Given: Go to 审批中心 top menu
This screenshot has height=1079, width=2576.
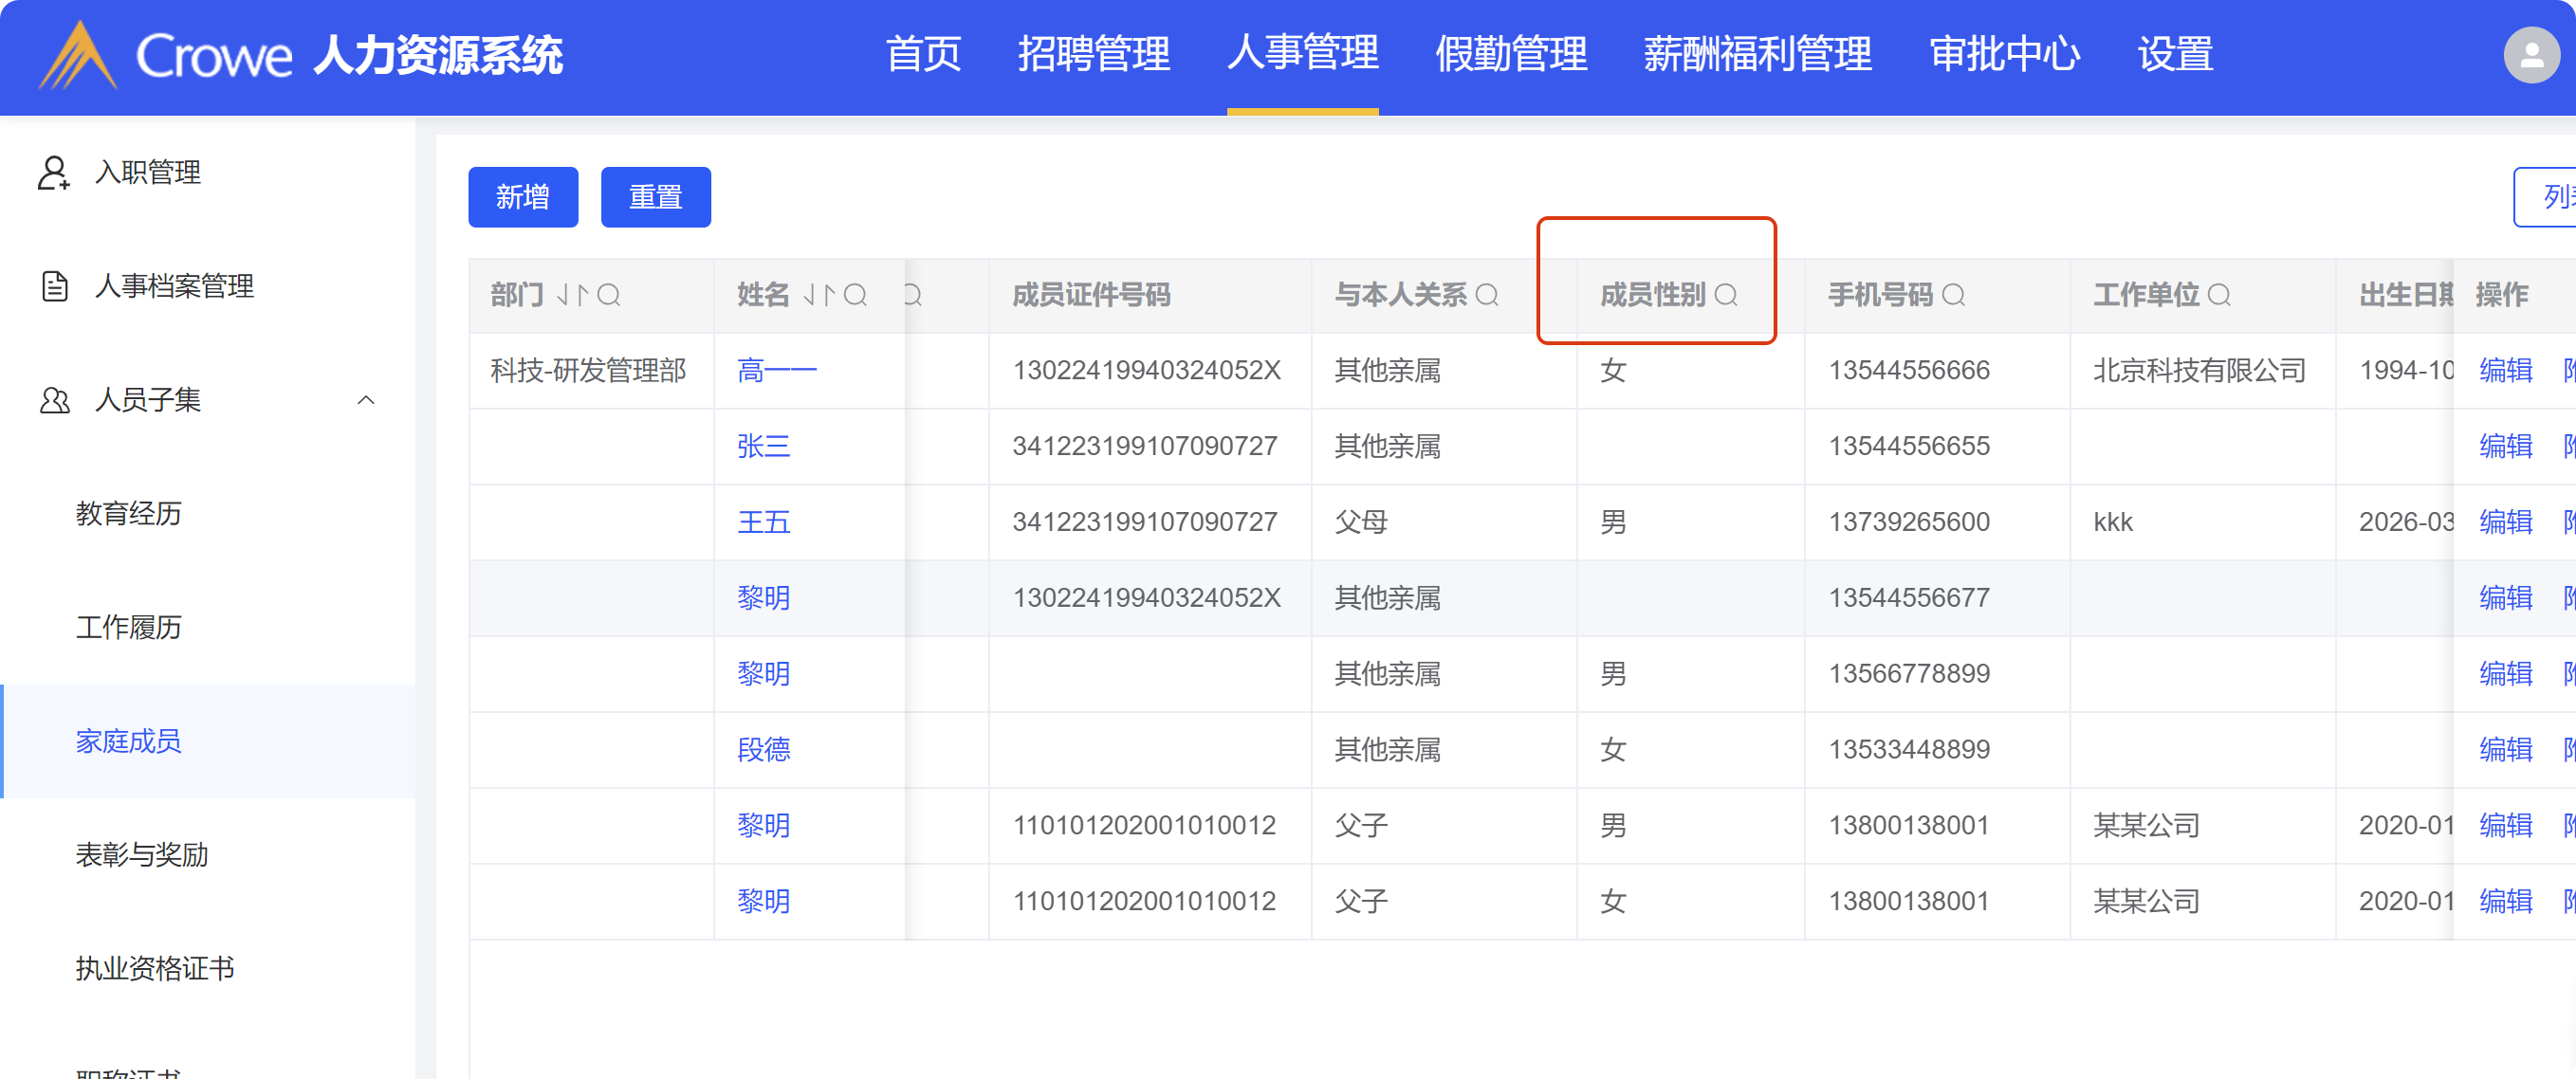Looking at the screenshot, I should click(x=2004, y=55).
